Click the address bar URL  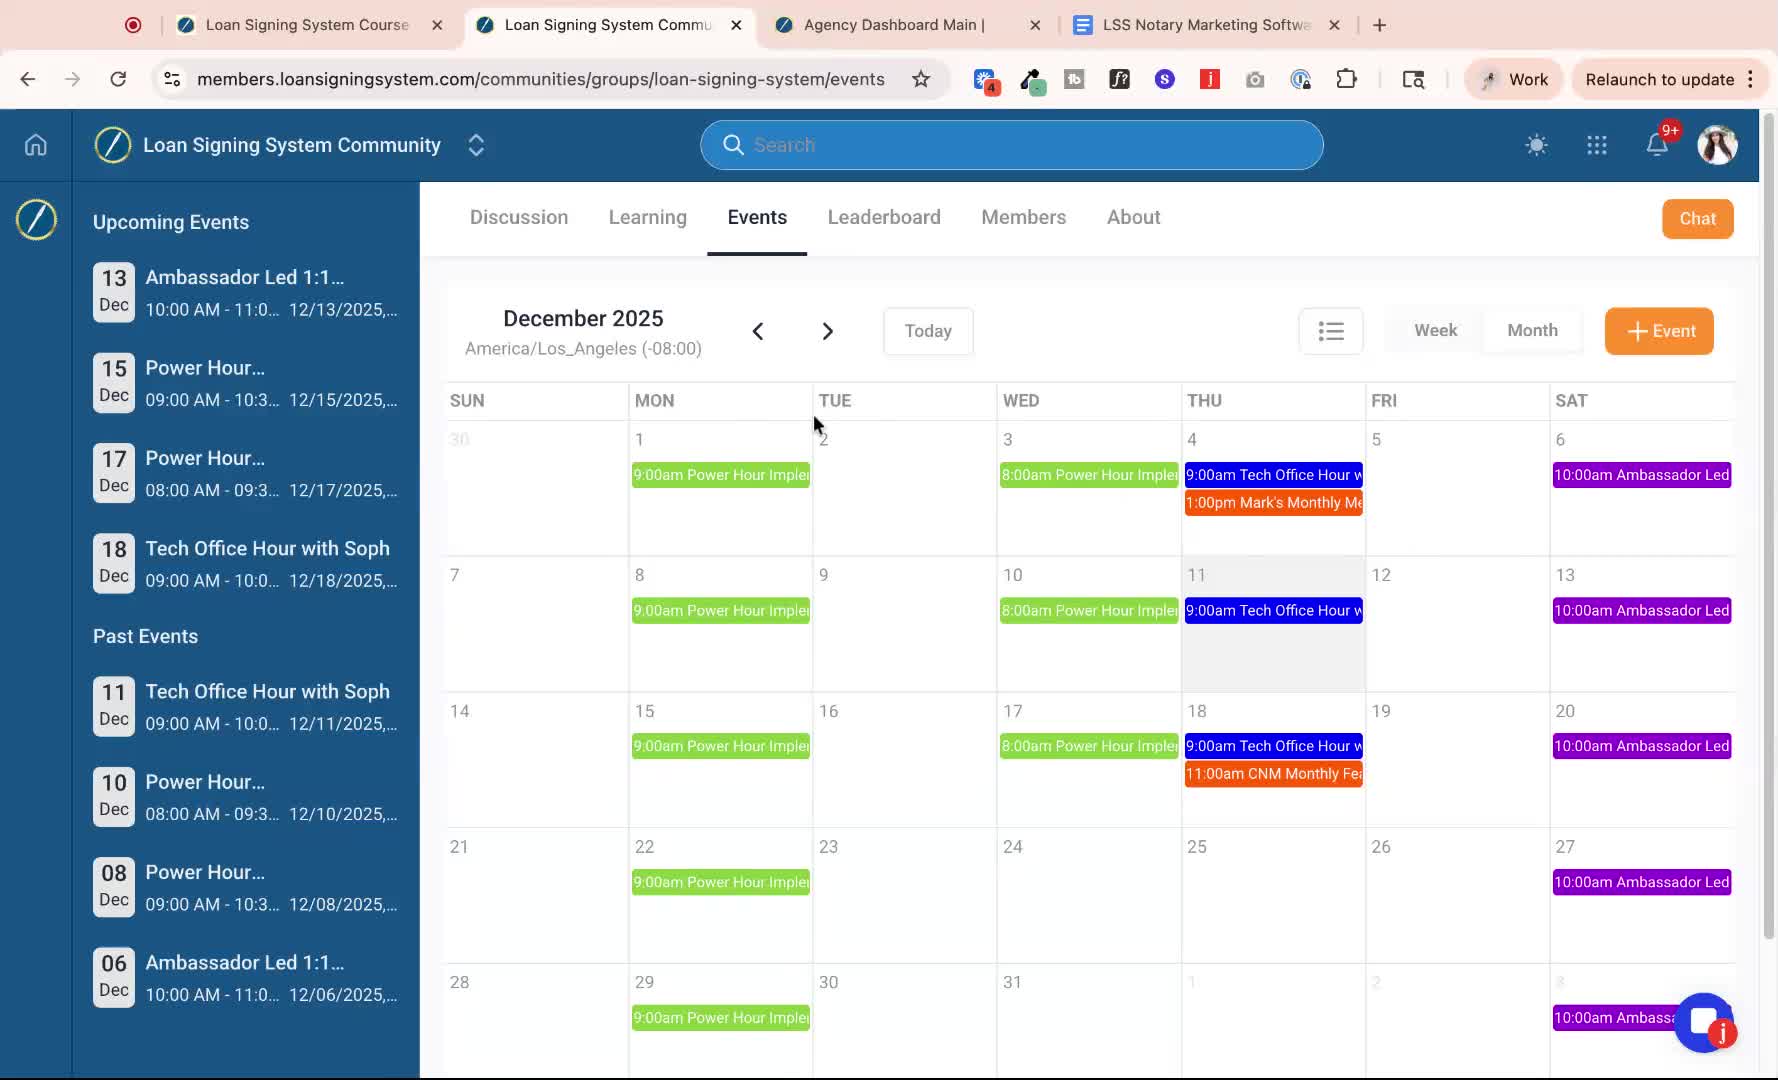[540, 79]
